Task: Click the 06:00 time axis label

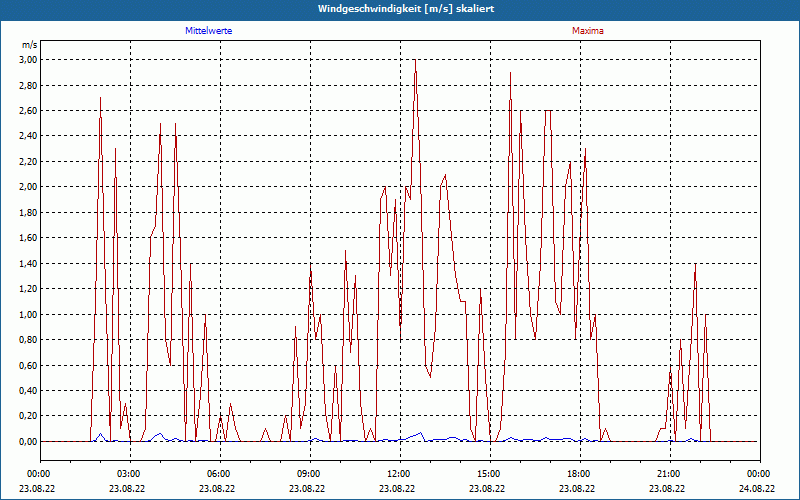Action: point(217,474)
